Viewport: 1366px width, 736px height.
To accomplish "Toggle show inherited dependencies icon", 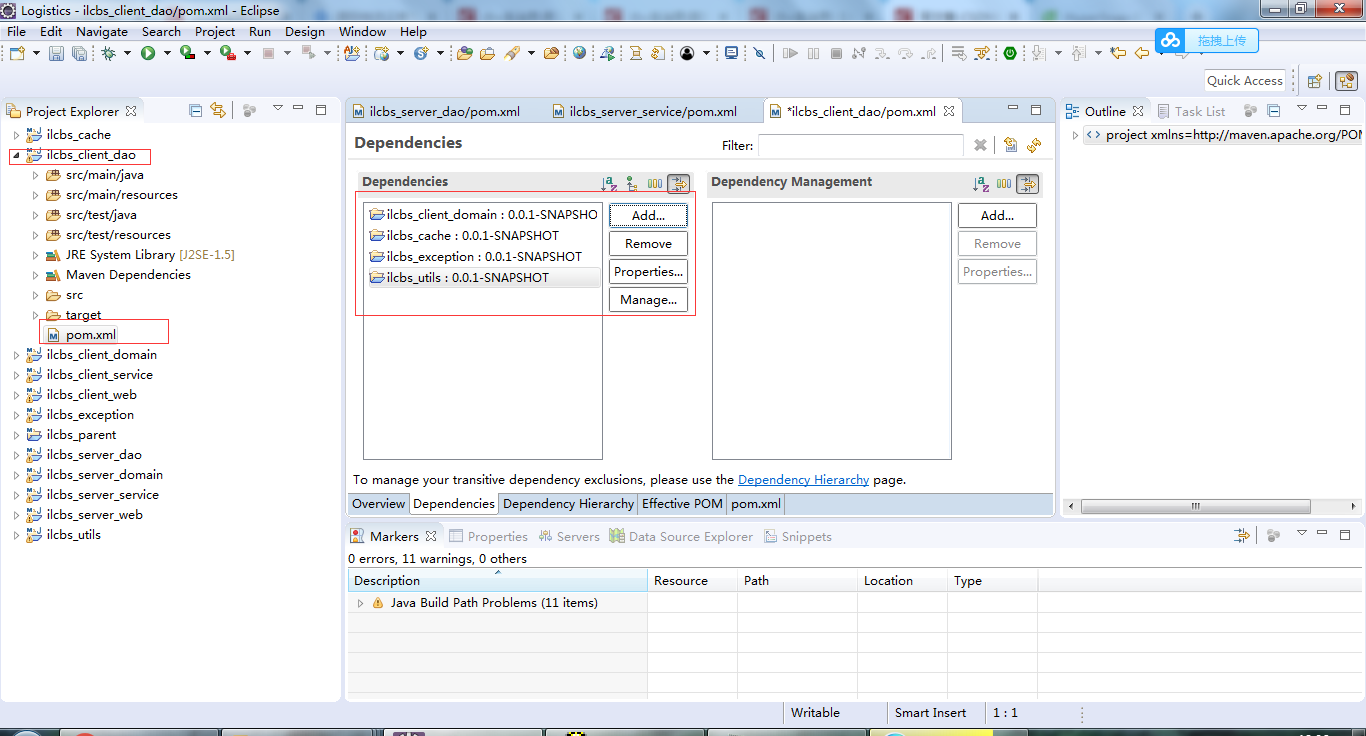I will [632, 184].
